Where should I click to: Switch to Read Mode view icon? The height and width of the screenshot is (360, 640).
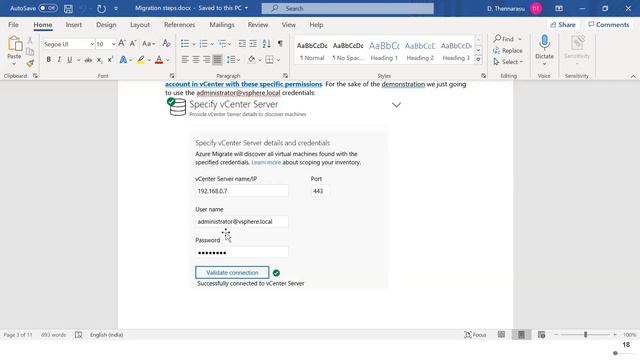[501, 335]
